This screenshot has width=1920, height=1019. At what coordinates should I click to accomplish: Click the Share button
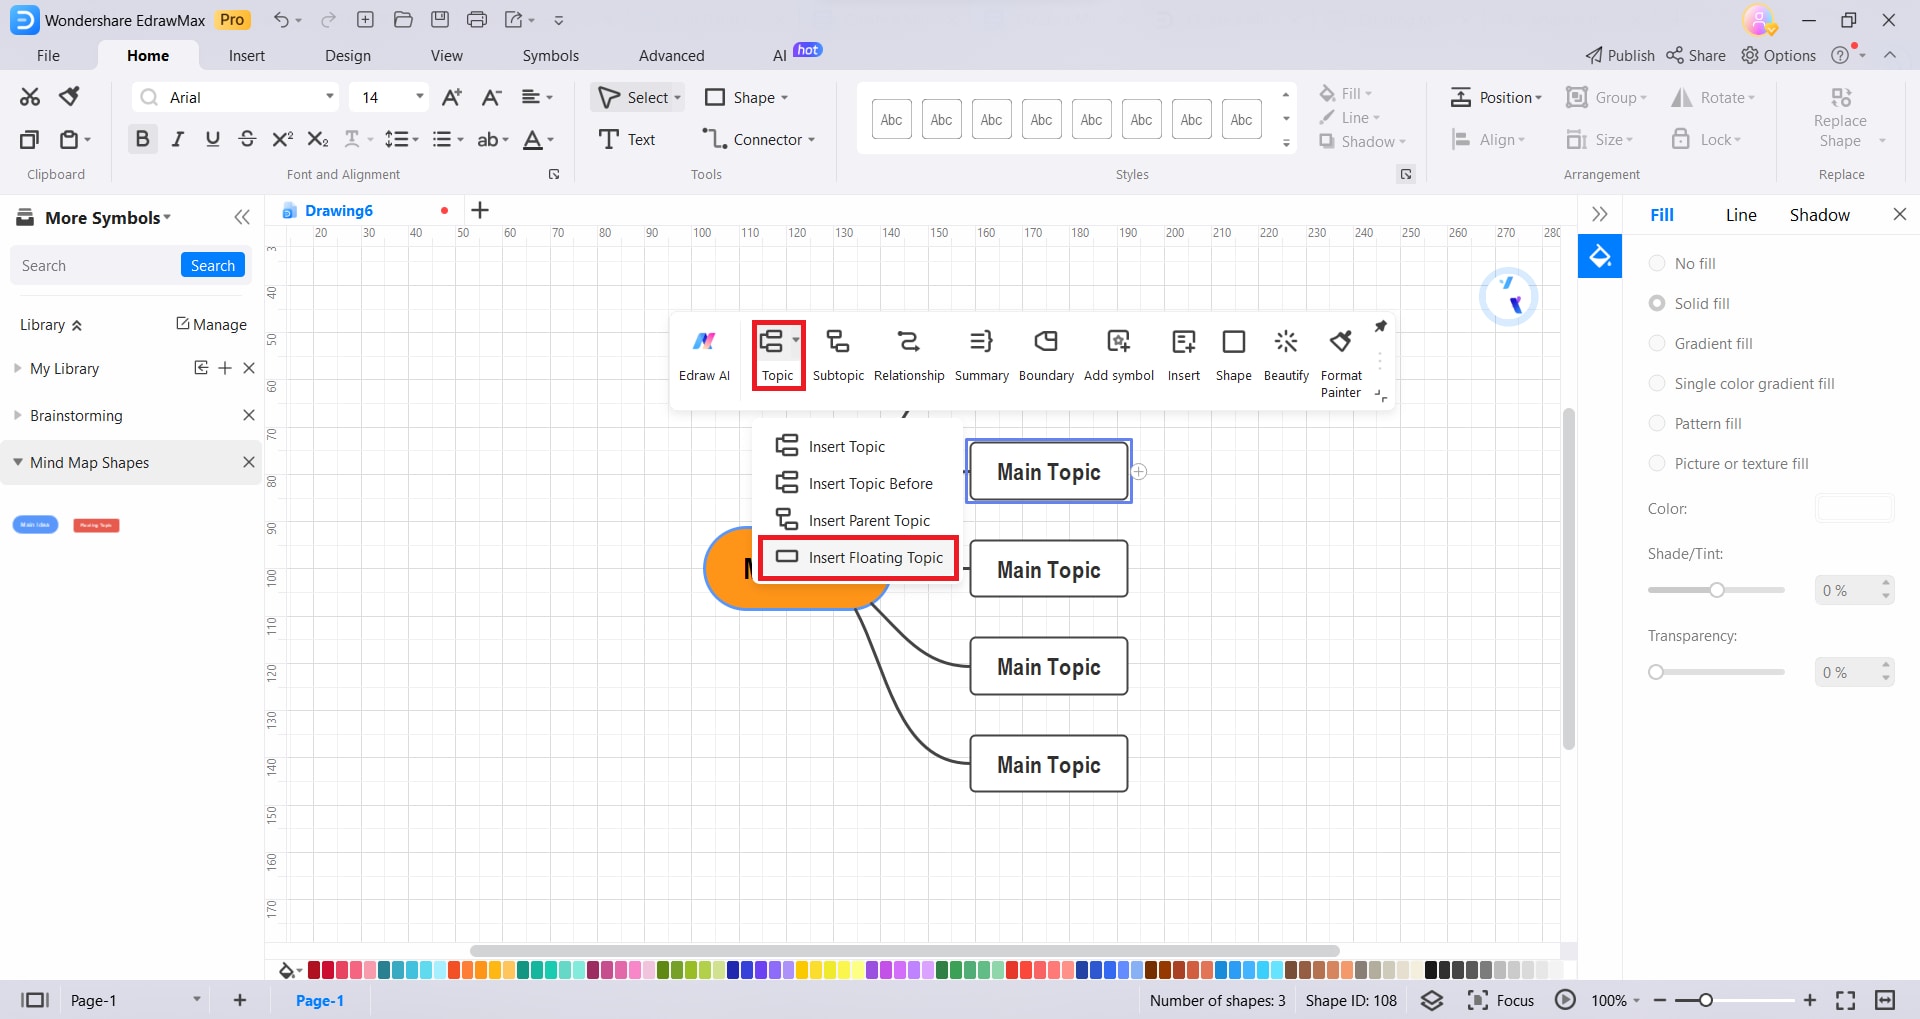[x=1696, y=56]
